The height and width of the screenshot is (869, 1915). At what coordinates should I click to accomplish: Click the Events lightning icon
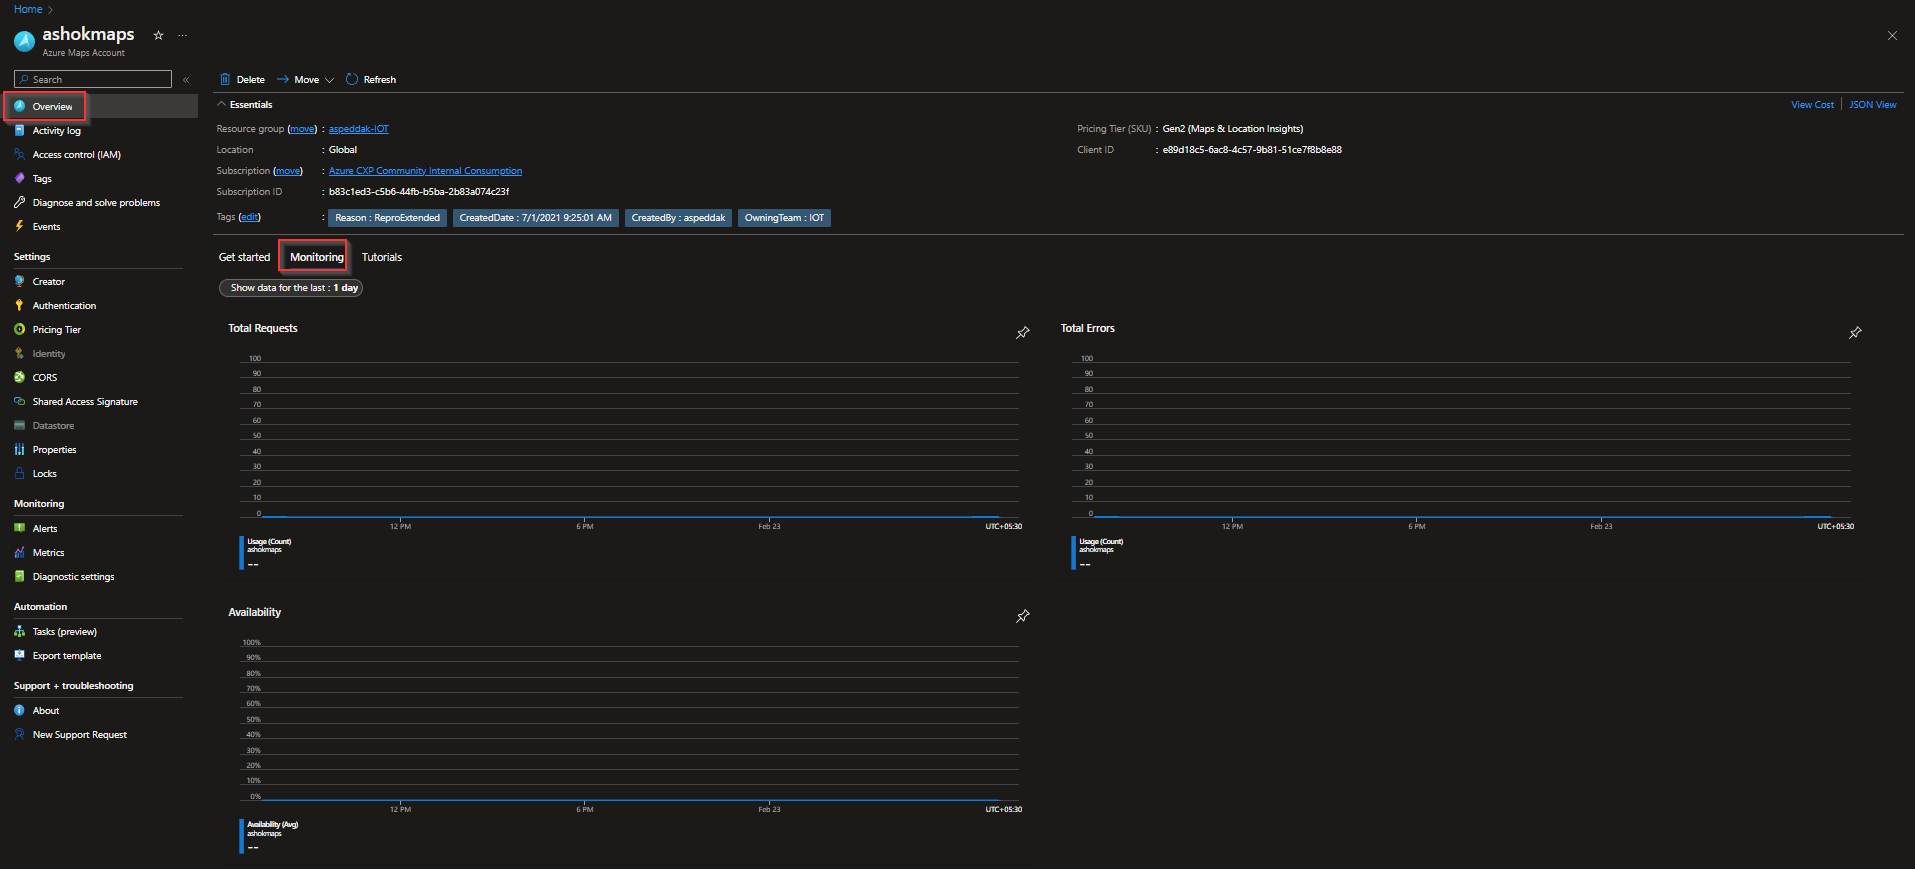(19, 226)
